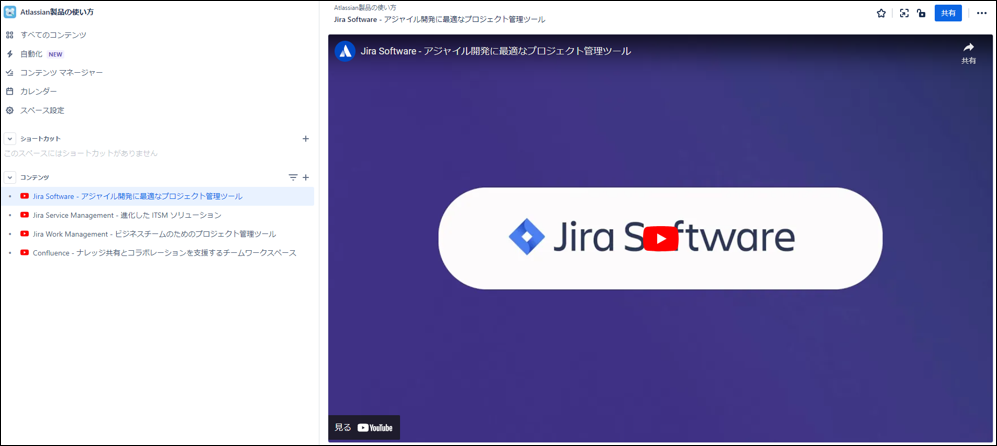Click the presenter mode icon beside the star
The image size is (997, 446).
click(x=905, y=13)
